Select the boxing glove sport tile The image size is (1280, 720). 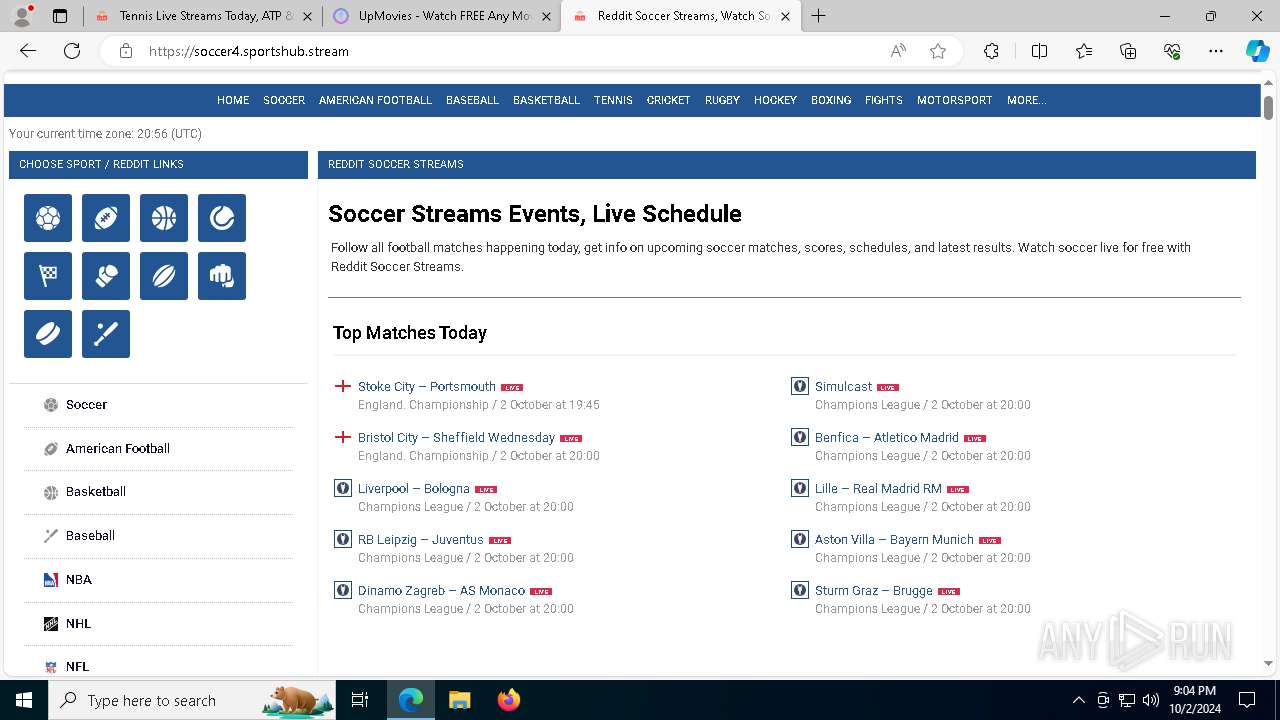(x=106, y=276)
